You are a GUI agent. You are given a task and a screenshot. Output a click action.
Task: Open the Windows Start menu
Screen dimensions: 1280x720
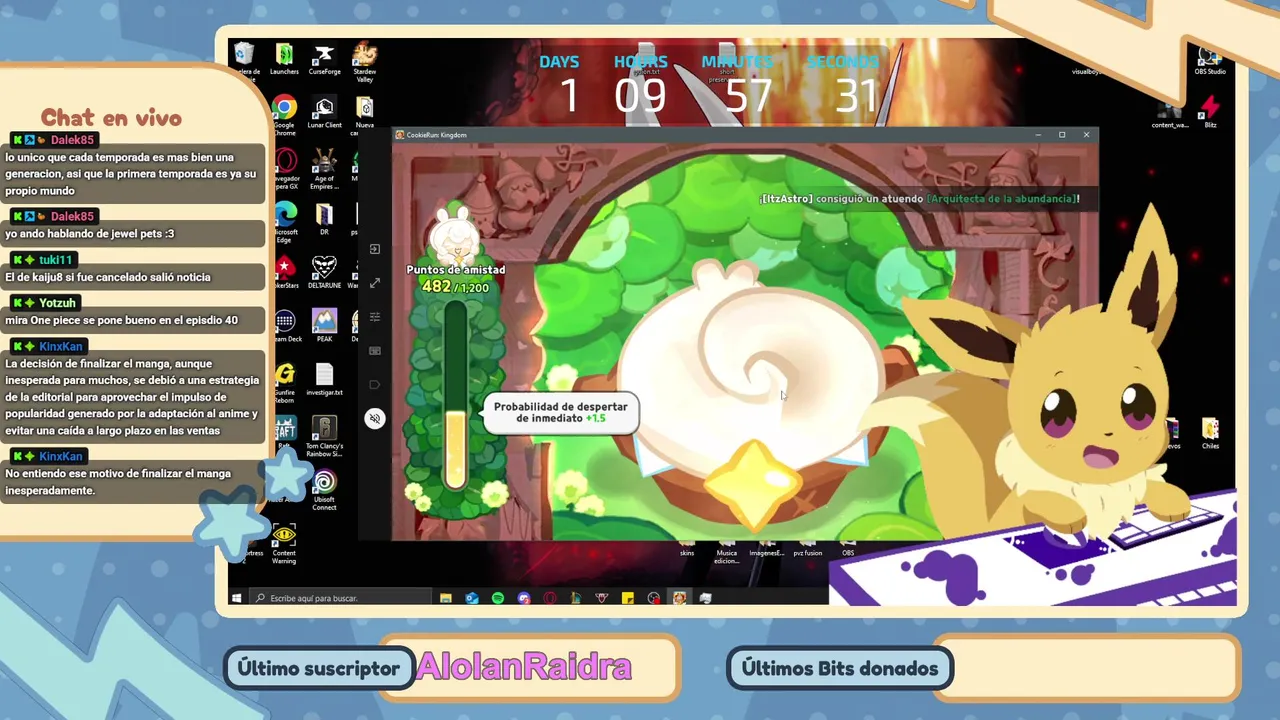point(237,598)
